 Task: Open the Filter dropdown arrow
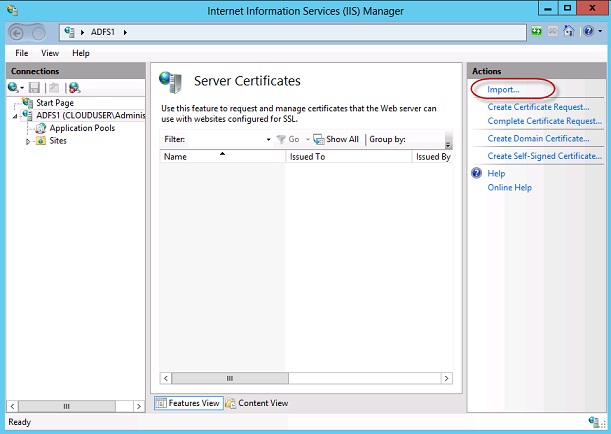[x=268, y=139]
